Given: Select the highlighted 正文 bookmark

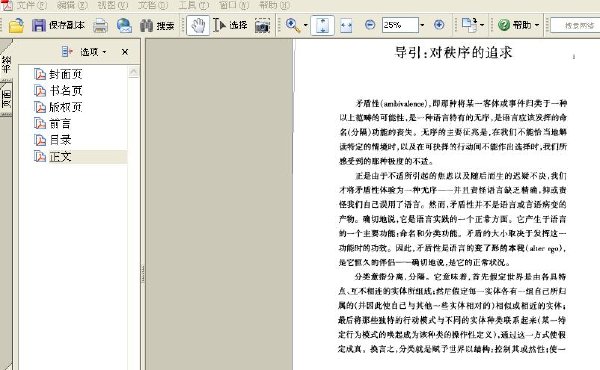Looking at the screenshot, I should [x=60, y=156].
